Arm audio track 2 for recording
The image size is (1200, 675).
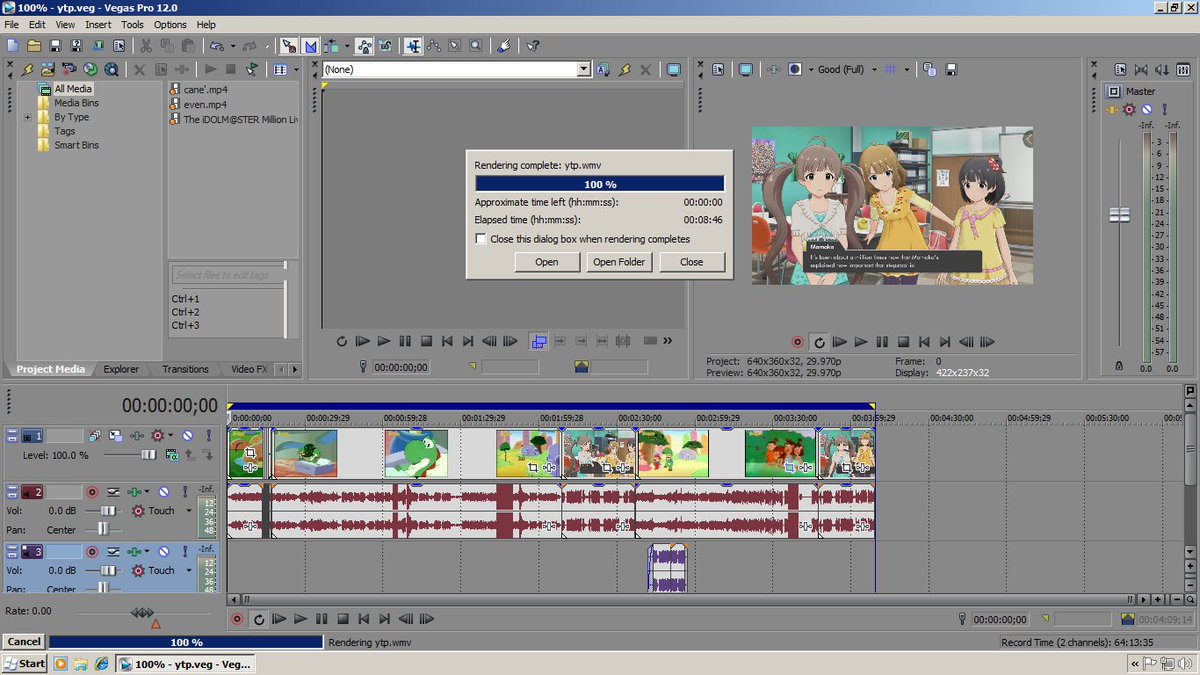[93, 491]
